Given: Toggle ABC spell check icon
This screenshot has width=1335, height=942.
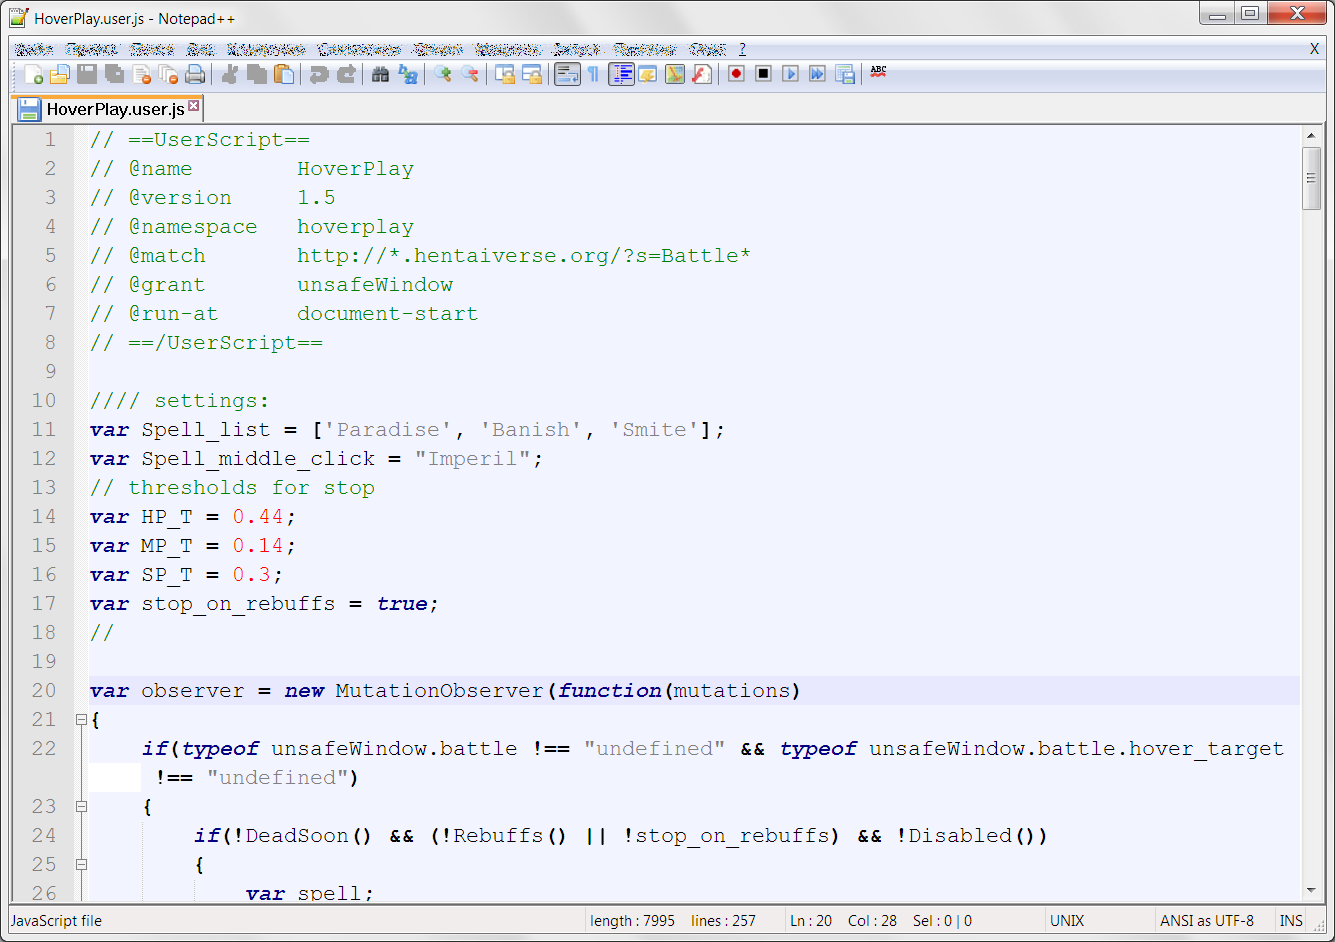Looking at the screenshot, I should [x=878, y=72].
